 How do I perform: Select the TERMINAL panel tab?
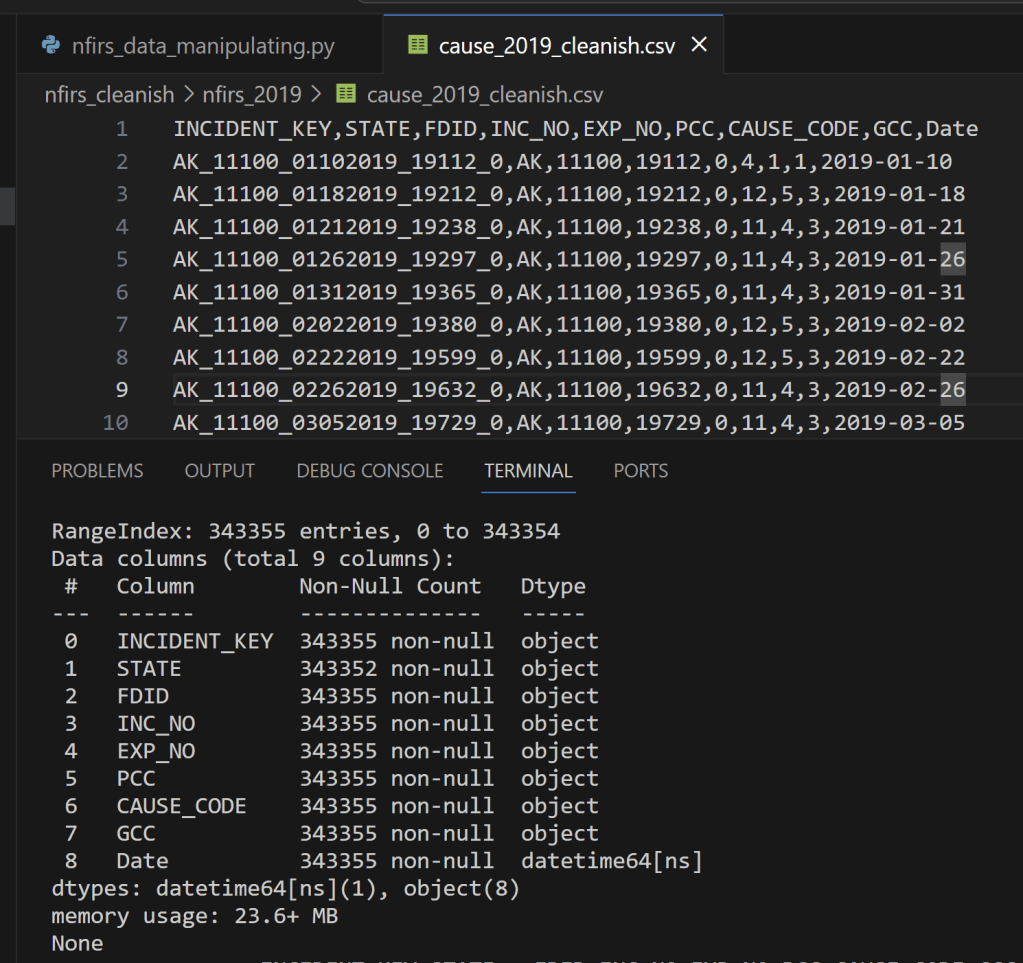point(528,471)
